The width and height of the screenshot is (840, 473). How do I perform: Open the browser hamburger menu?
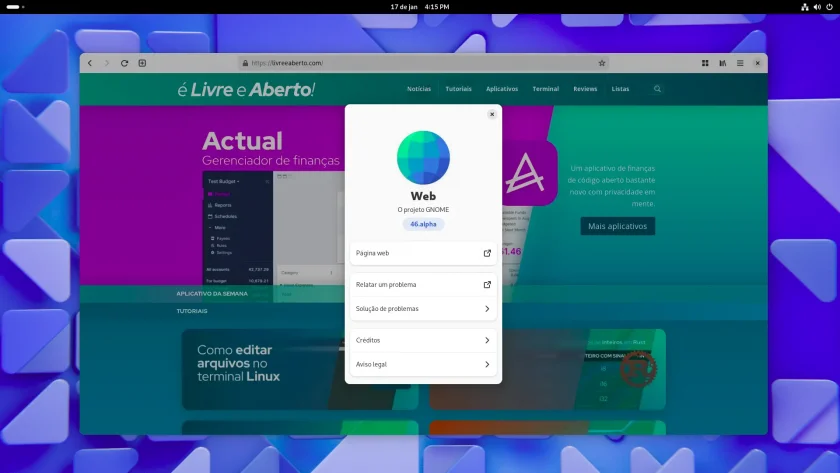740,63
